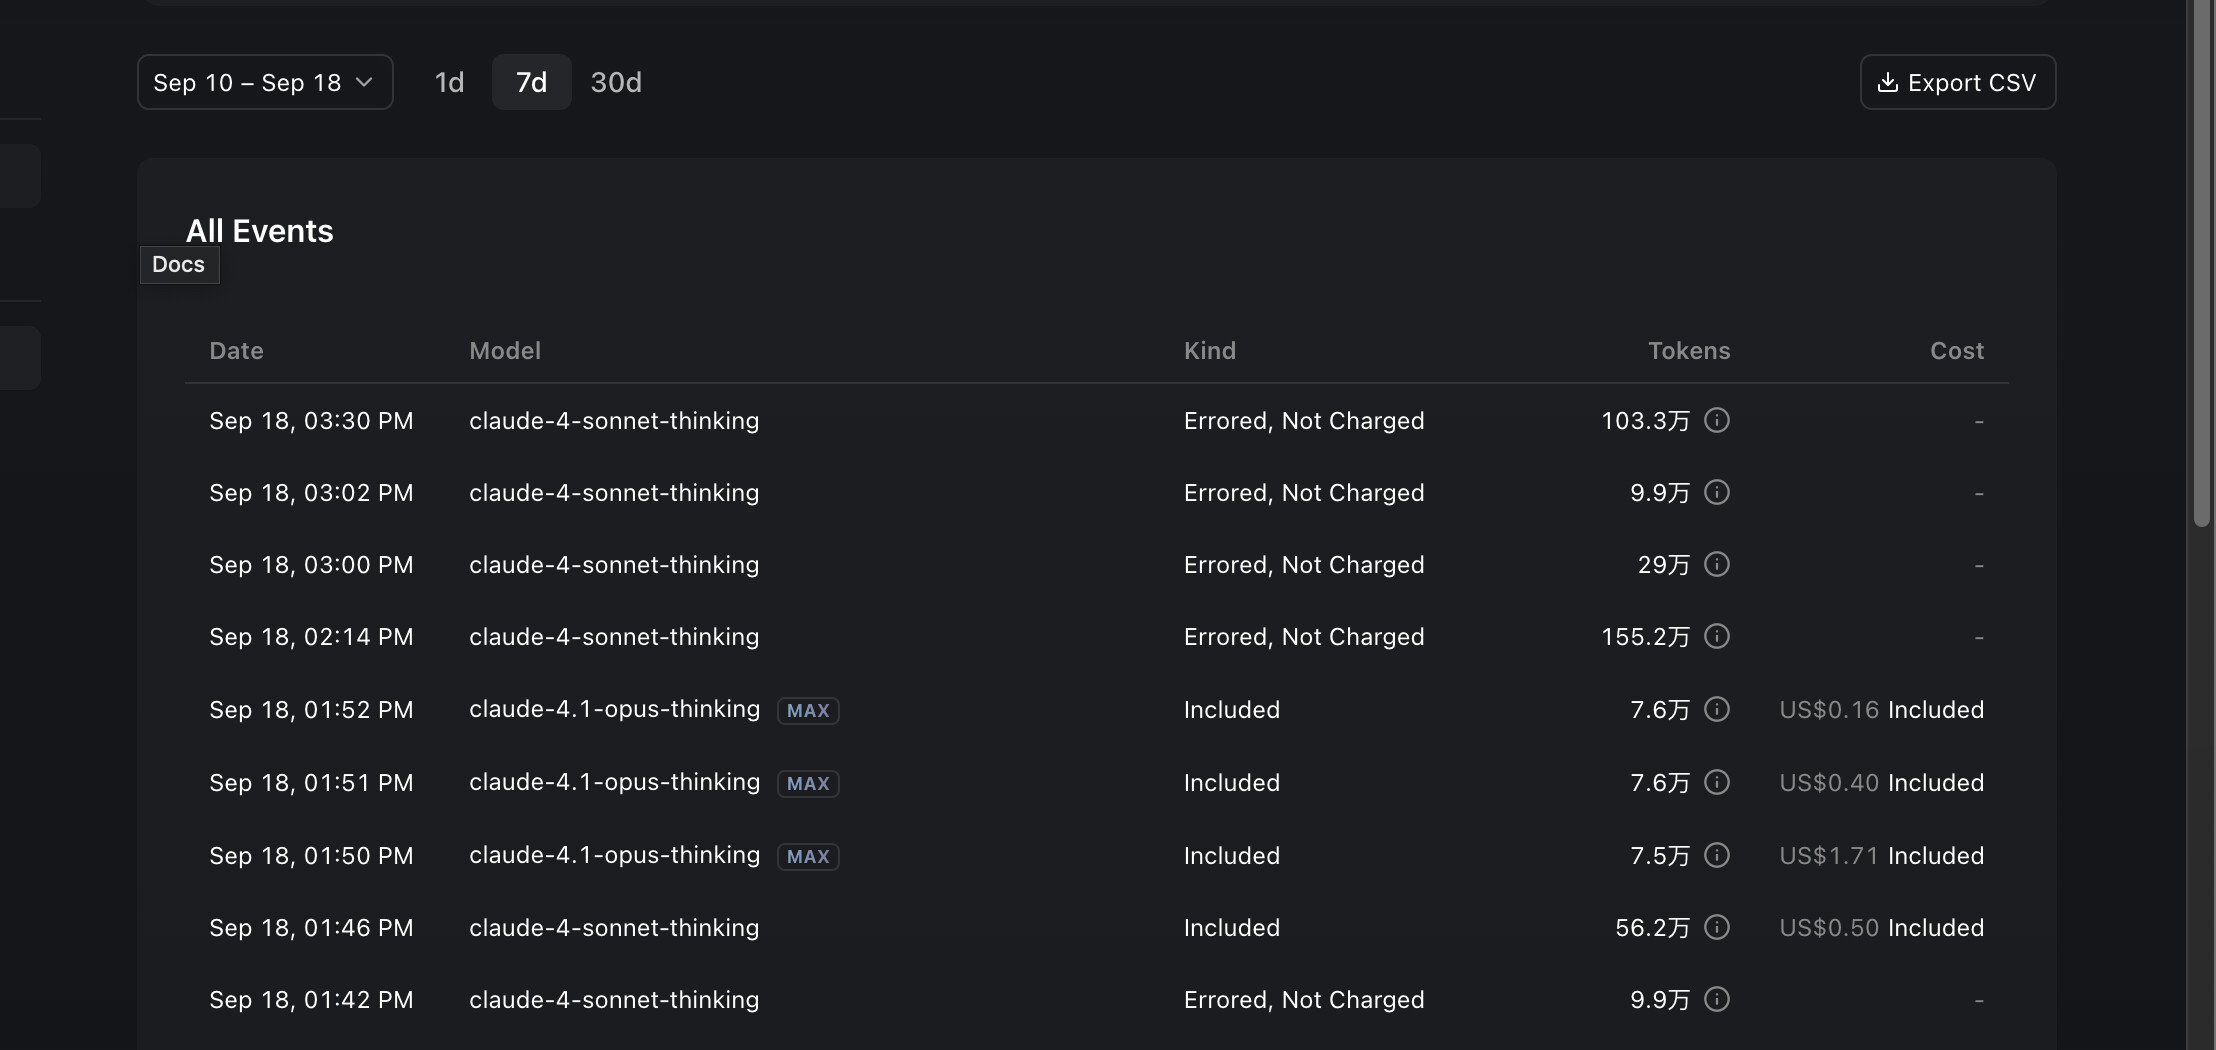Screen dimensions: 2216x1050
Task: Switch to 30d time range
Action: tap(616, 82)
